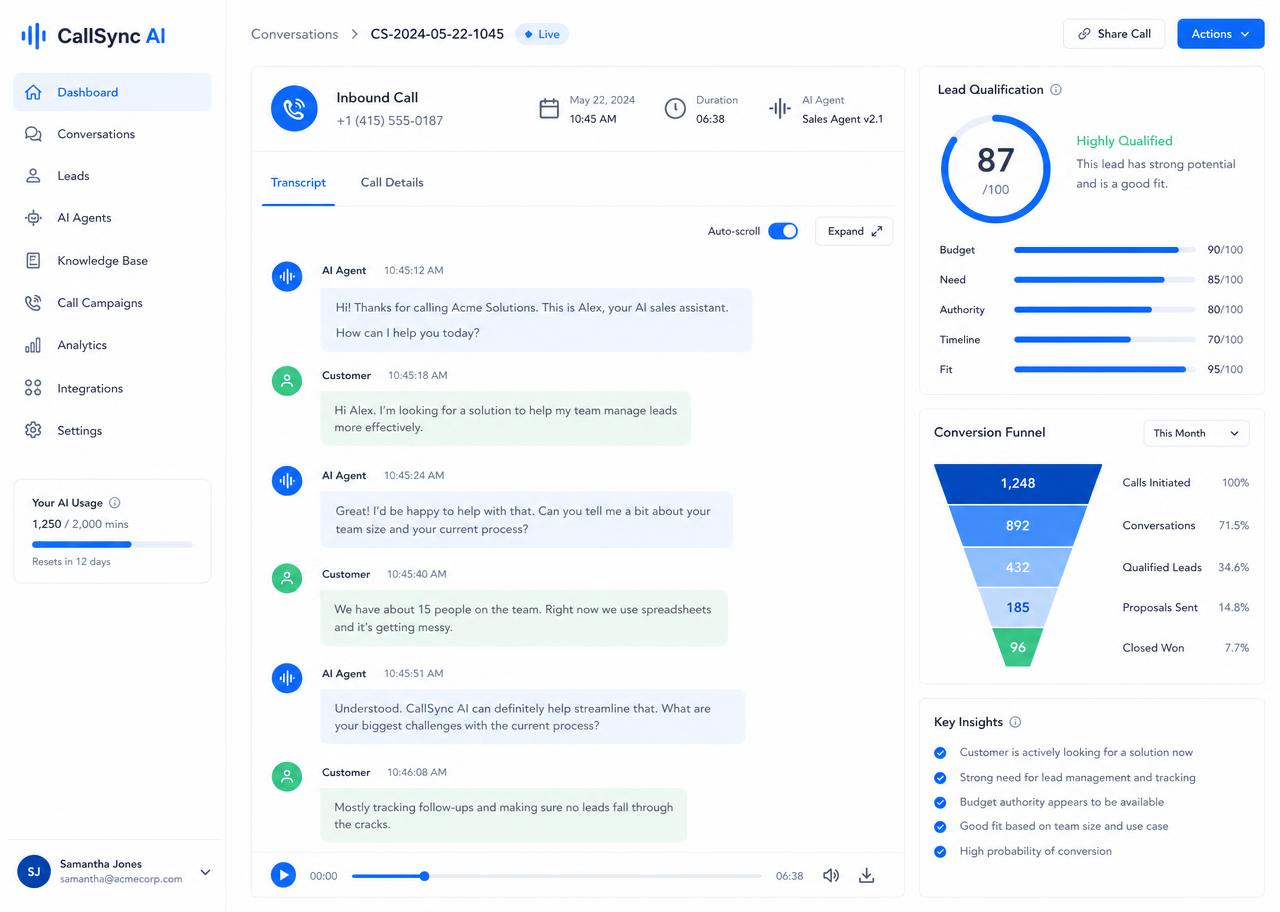Open AI Agents robot icon in sidebar
The width and height of the screenshot is (1280, 912).
pos(33,218)
